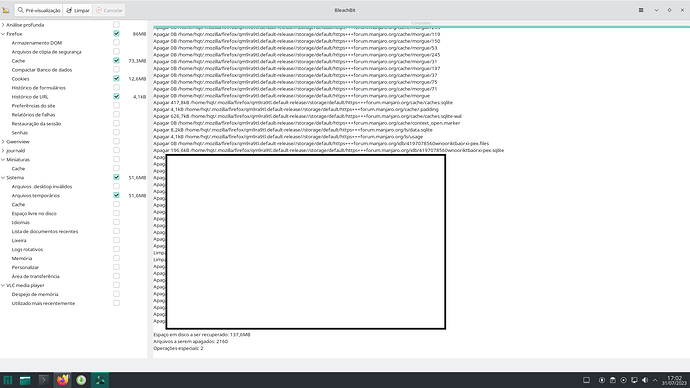Expand the Análise profunda category
The width and height of the screenshot is (690, 388).
click(x=3, y=25)
